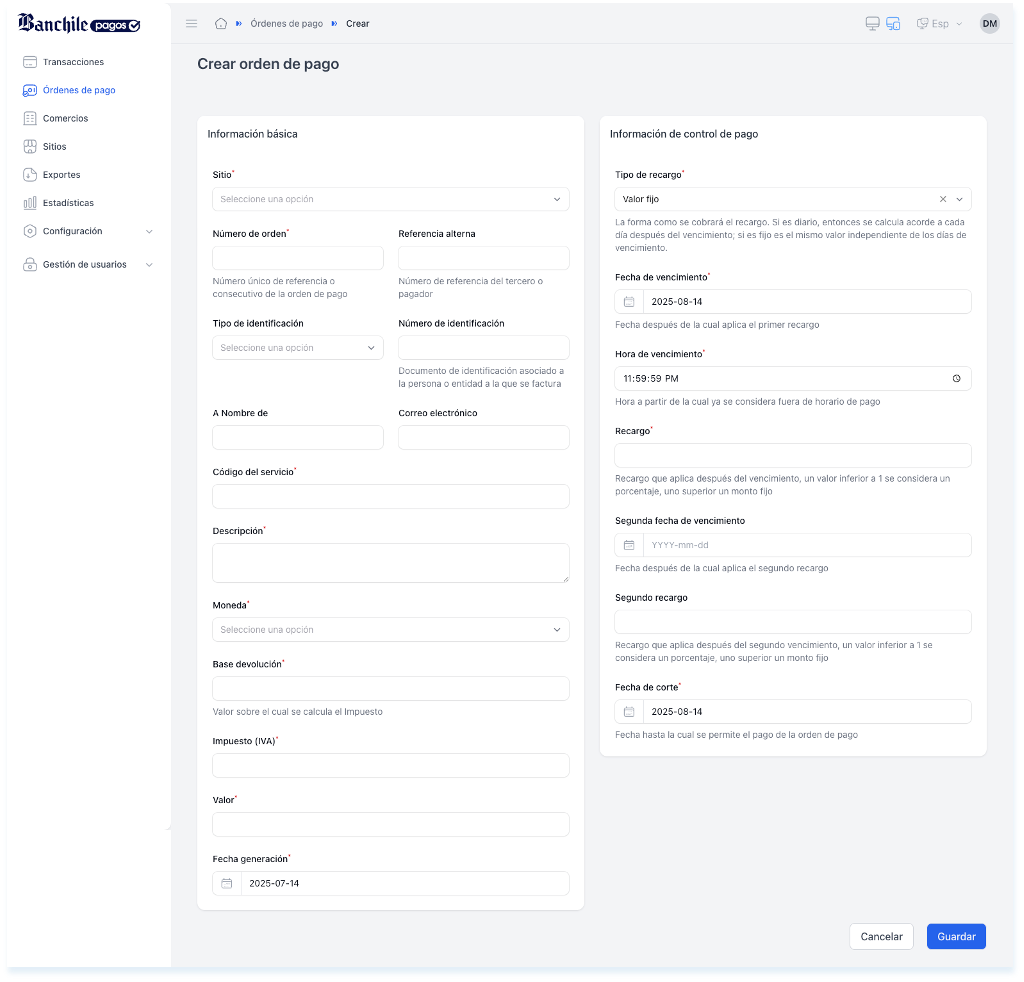Focus the Número de orden field
Image resolution: width=1024 pixels, height=982 pixels.
[x=298, y=258]
